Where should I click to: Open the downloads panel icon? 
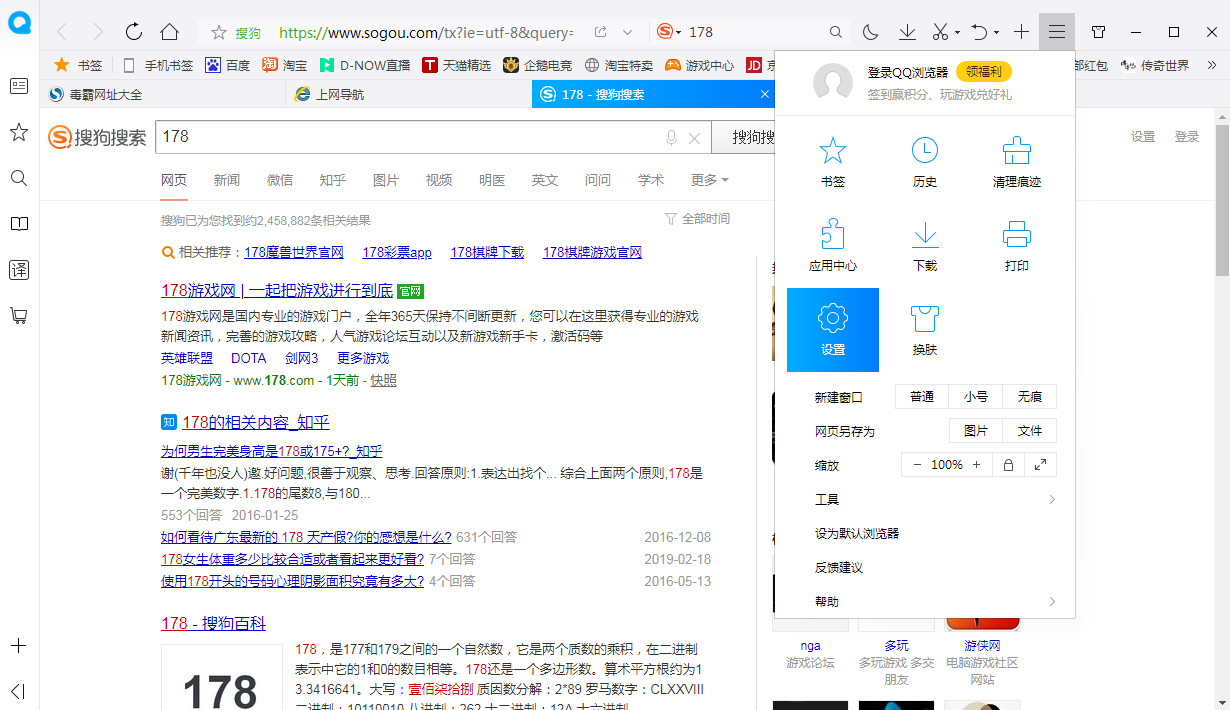[x=906, y=31]
